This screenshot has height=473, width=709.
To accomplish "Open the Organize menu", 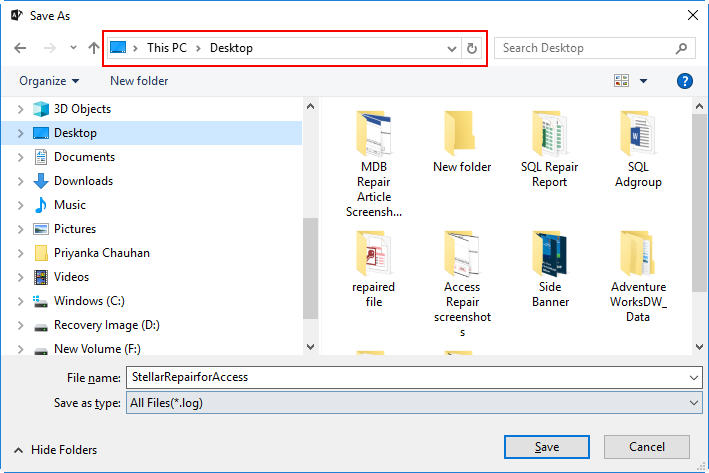I will click(x=48, y=81).
